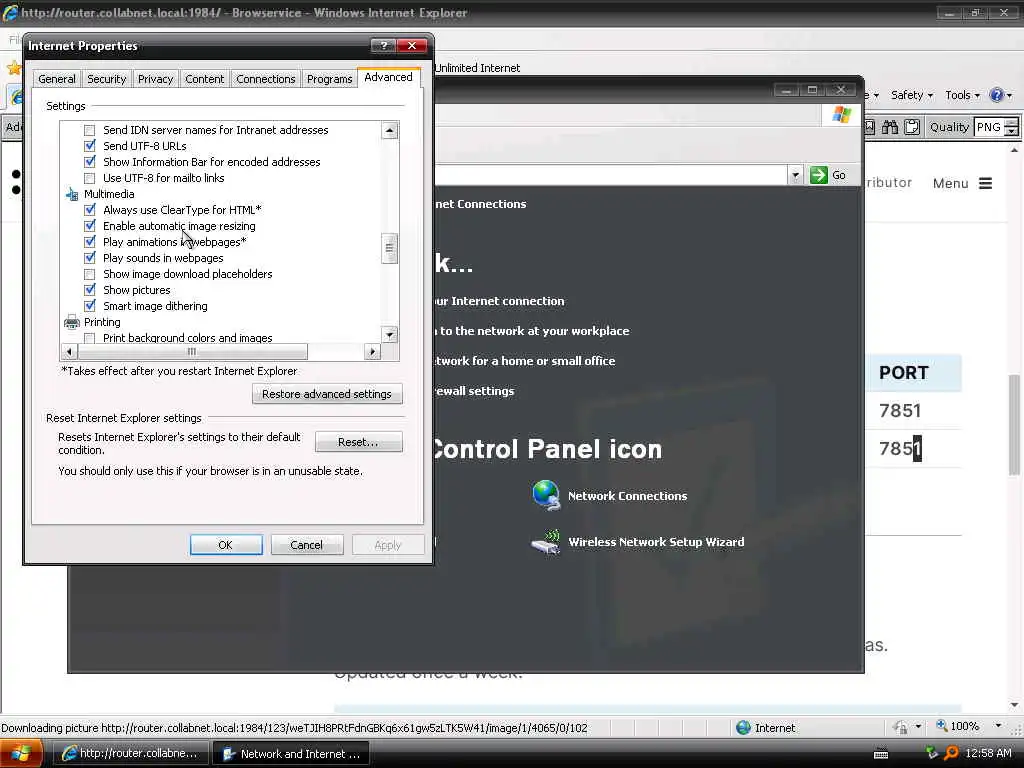The height and width of the screenshot is (768, 1024).
Task: Decrease Quality PNG stepper down arrow
Action: 1012,131
